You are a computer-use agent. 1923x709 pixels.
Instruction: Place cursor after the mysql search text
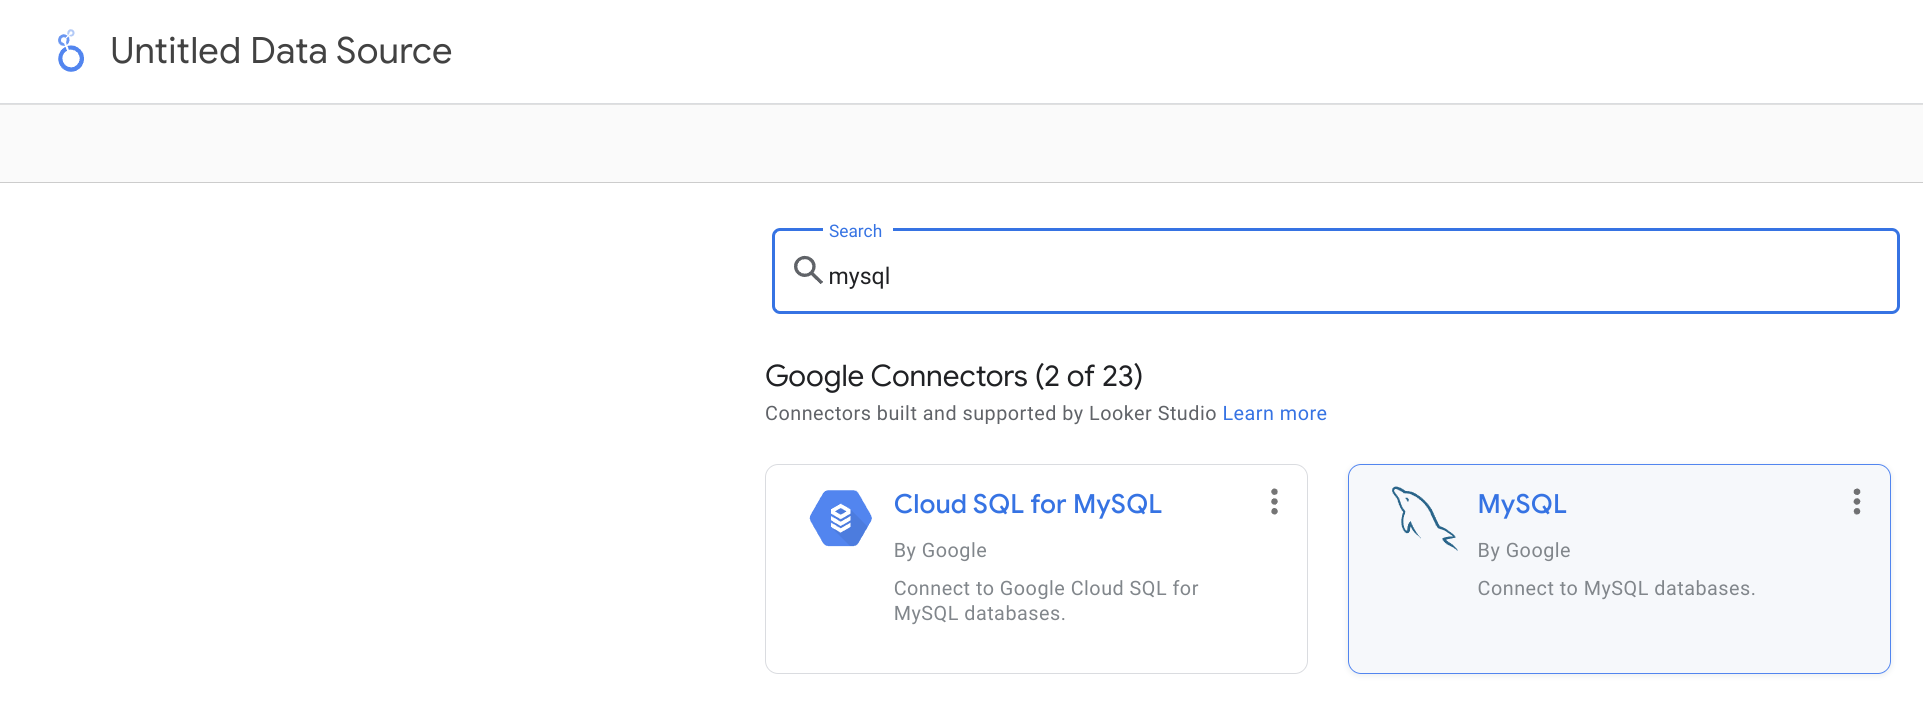891,275
